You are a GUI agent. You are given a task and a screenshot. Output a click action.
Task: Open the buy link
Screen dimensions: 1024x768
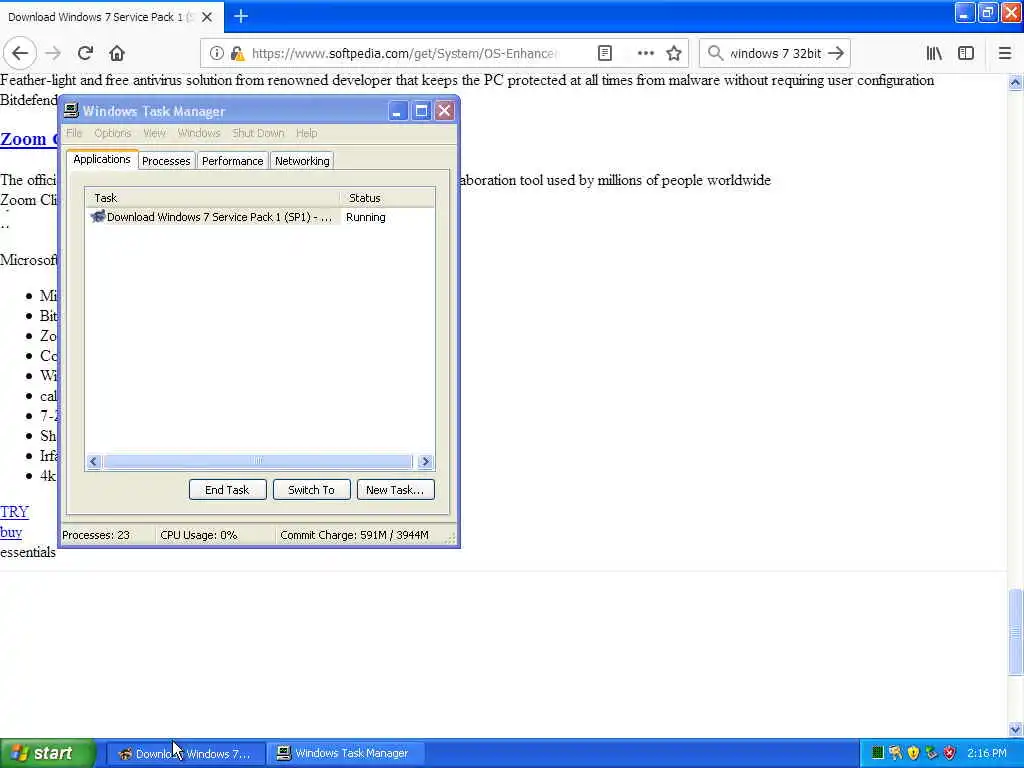11,532
